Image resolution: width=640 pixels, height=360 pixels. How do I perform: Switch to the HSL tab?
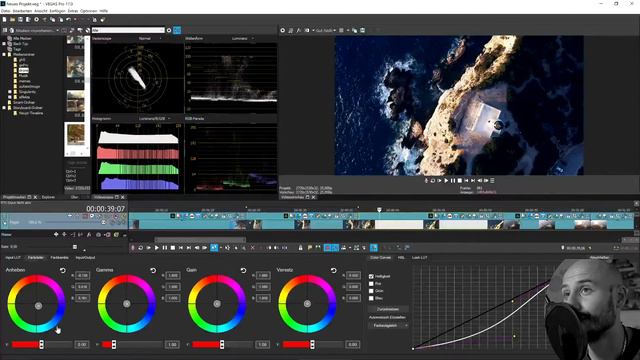click(401, 258)
